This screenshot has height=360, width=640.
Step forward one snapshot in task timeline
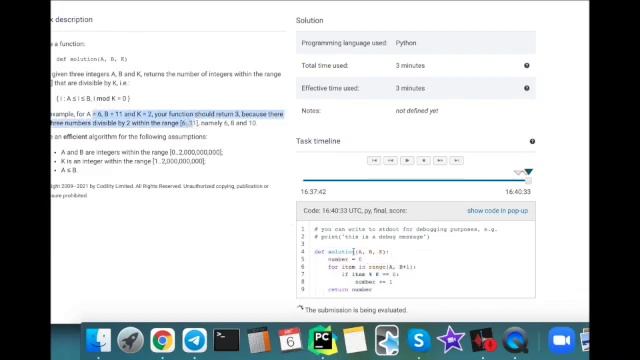[440, 160]
